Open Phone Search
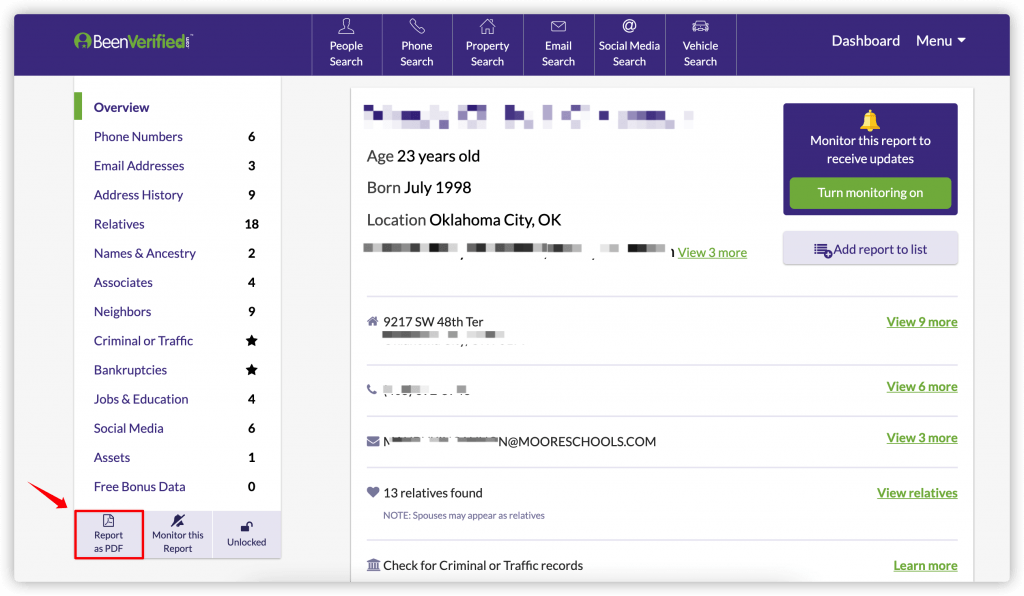 coord(417,43)
